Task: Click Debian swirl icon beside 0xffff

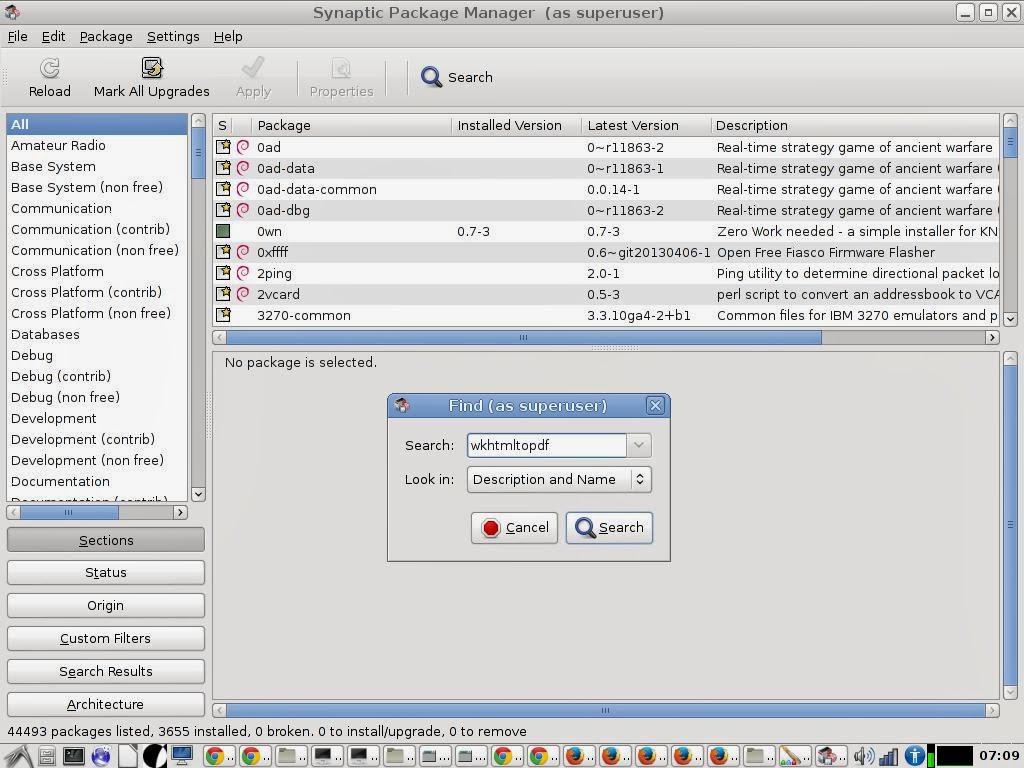Action: 243,252
